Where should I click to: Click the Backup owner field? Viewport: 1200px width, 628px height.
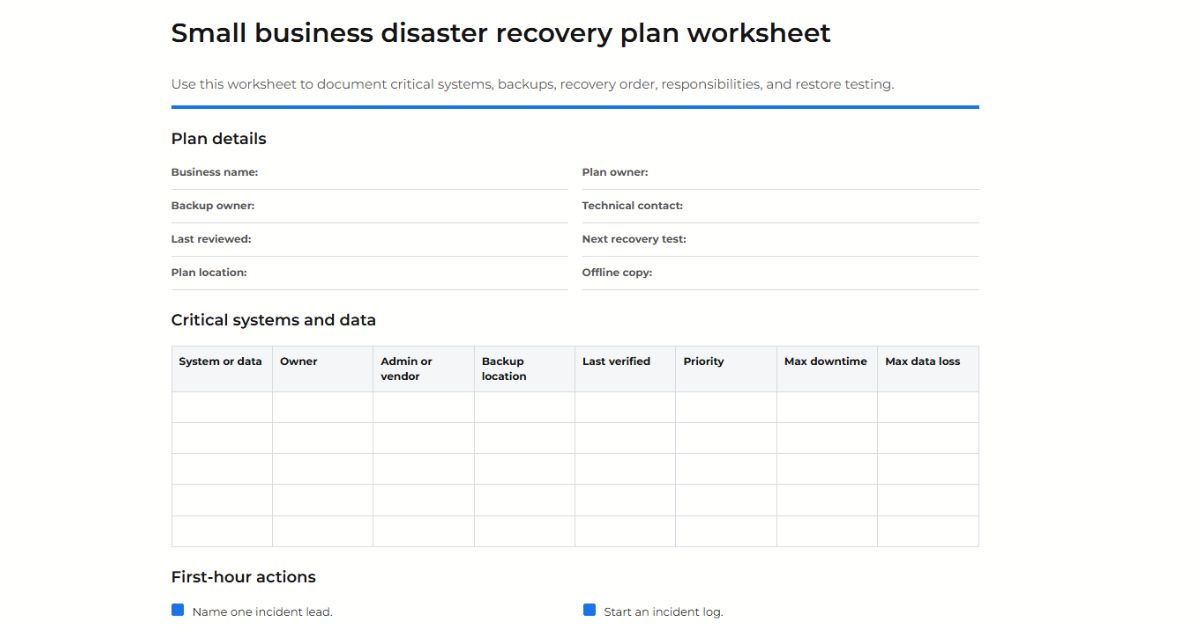pos(369,206)
